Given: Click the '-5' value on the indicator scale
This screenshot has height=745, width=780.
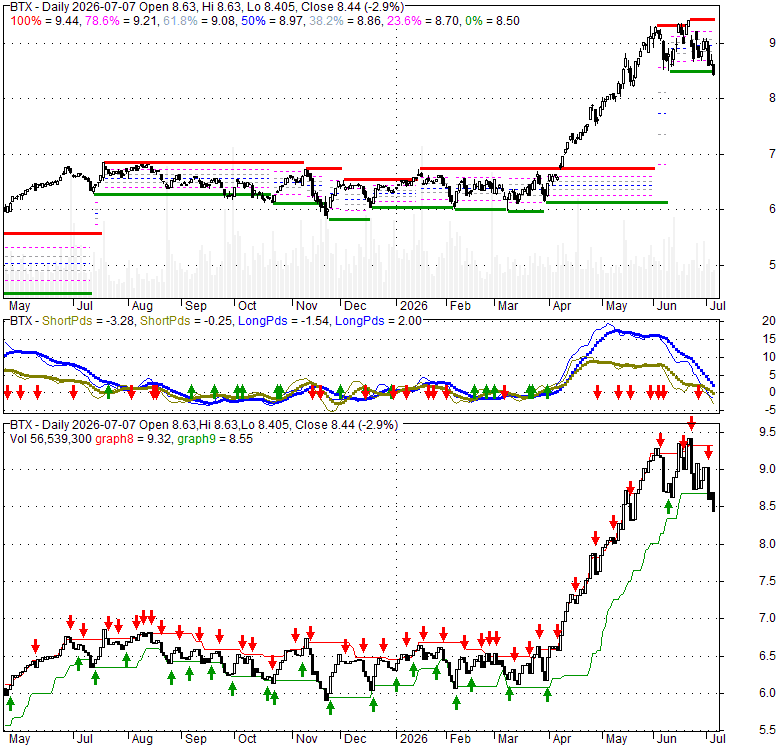Looking at the screenshot, I should pyautogui.click(x=769, y=410).
